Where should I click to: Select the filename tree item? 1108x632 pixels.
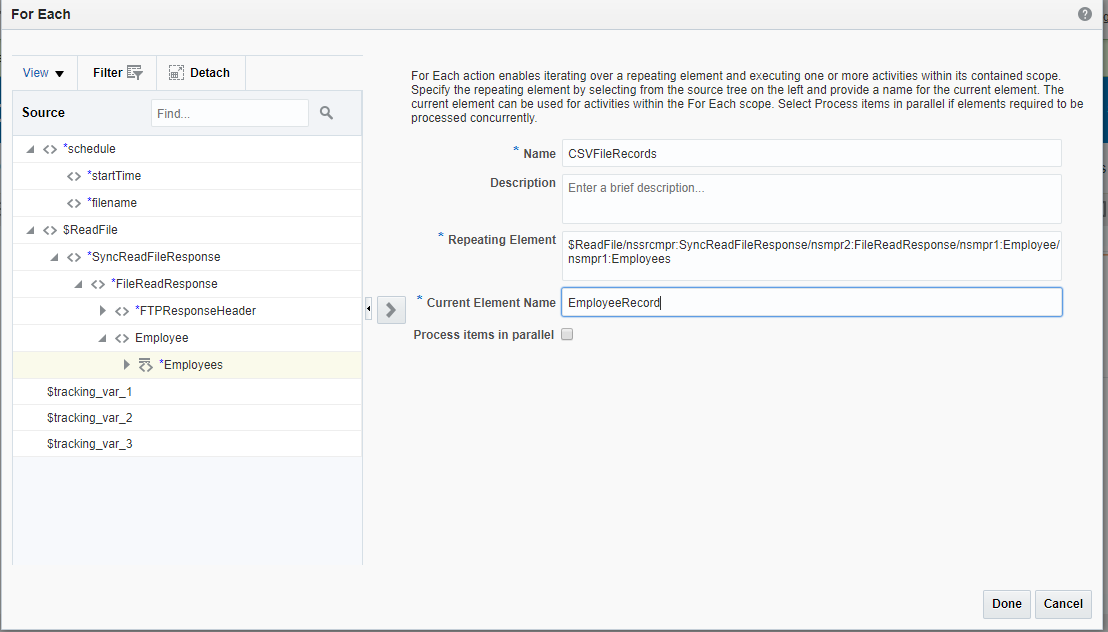[112, 203]
